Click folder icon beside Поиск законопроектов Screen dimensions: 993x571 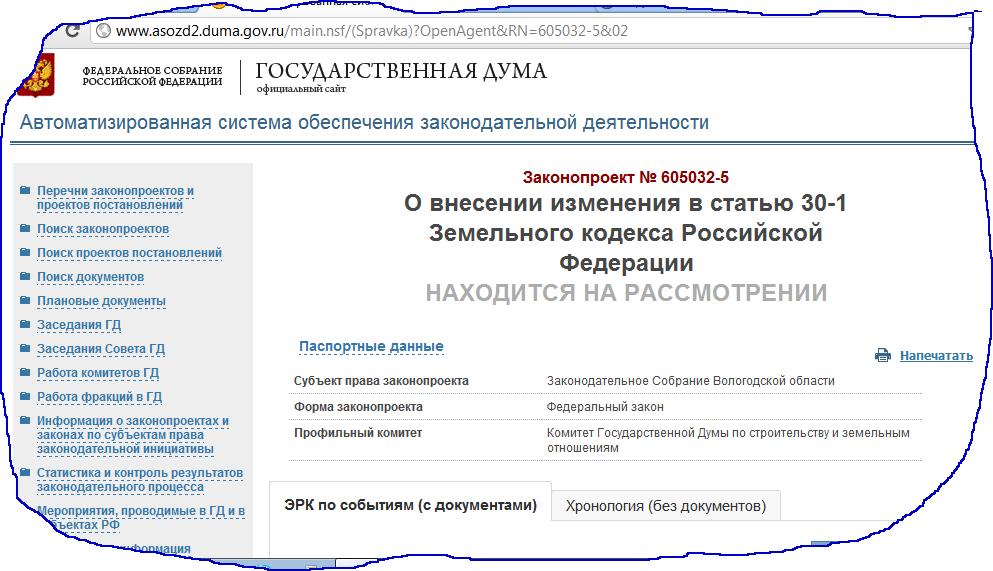(x=24, y=229)
